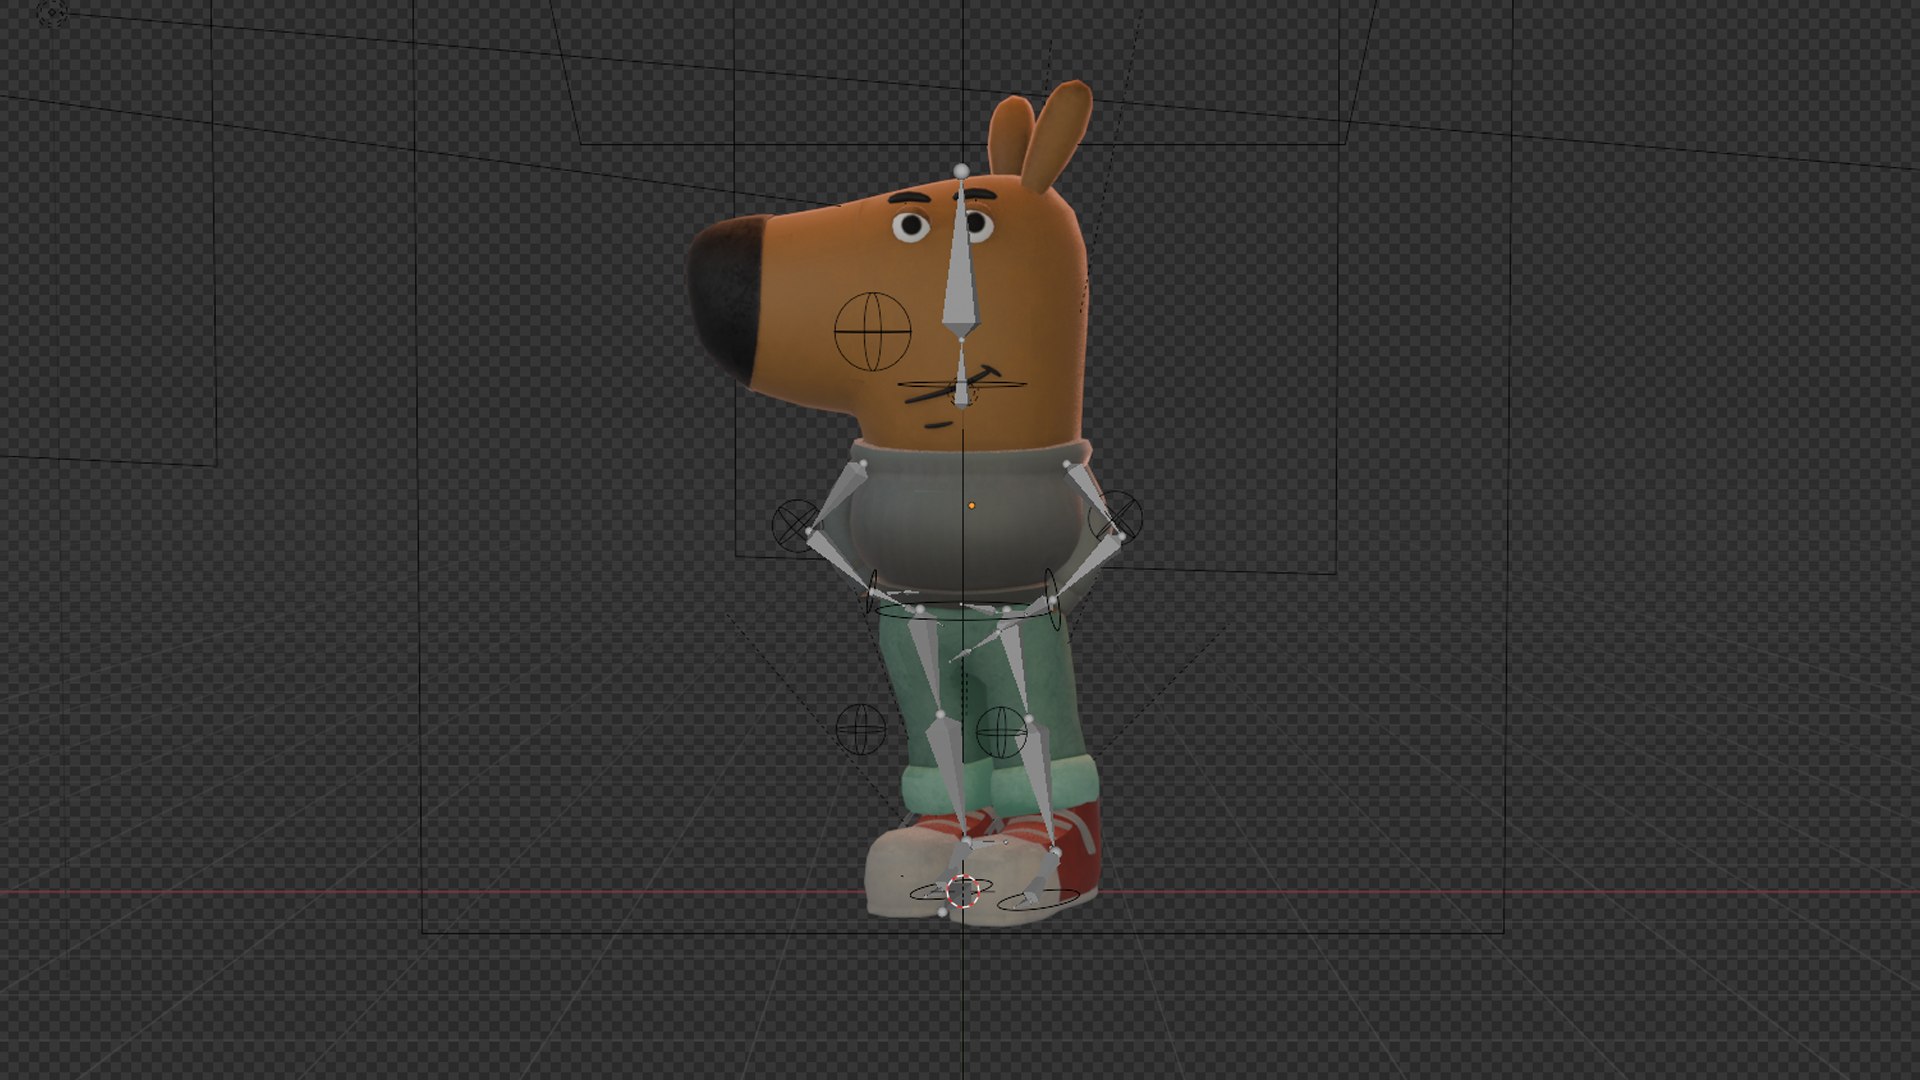Select the upper arm bone on the snout side
Screen dimensions: 1920x1080
835,497
